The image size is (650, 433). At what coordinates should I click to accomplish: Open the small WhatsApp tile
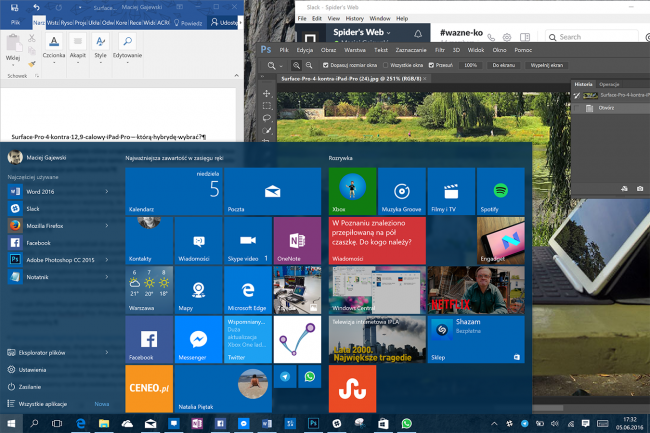coord(310,377)
